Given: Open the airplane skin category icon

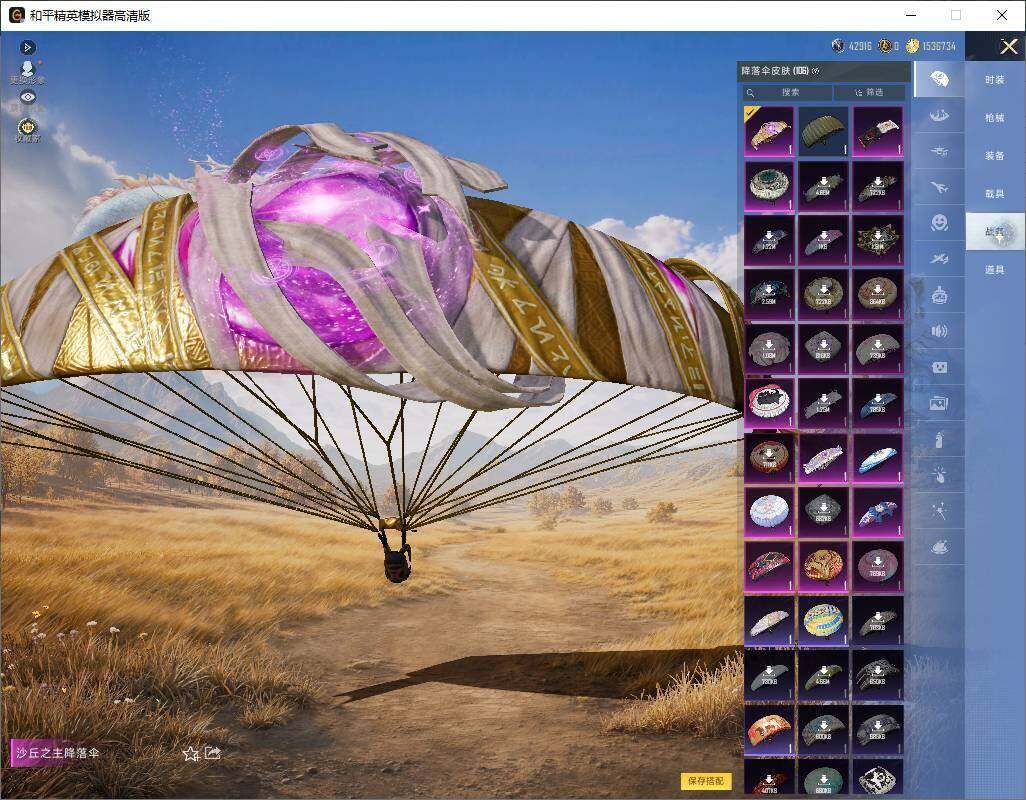Looking at the screenshot, I should 939,188.
